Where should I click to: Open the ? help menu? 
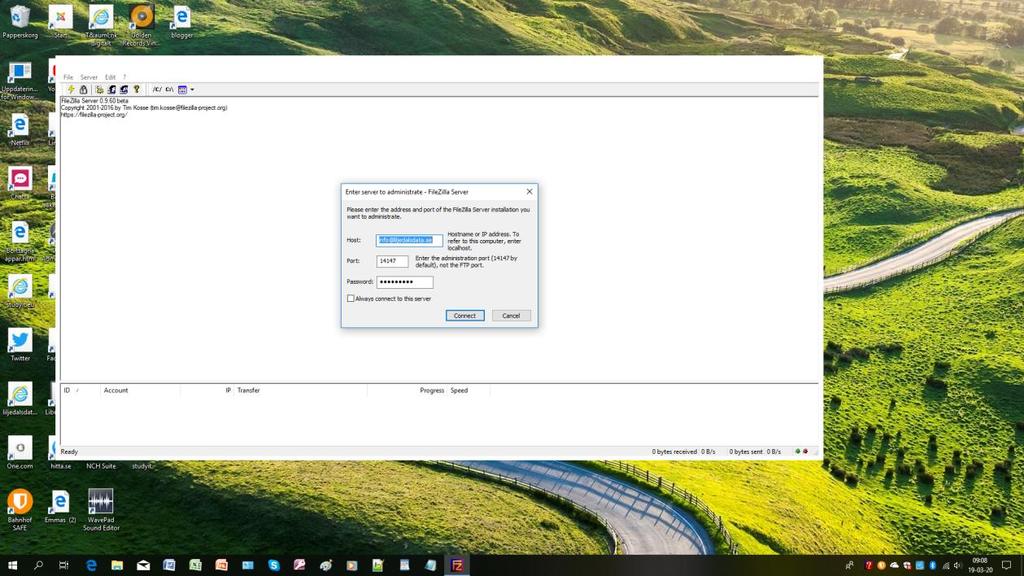tap(124, 77)
